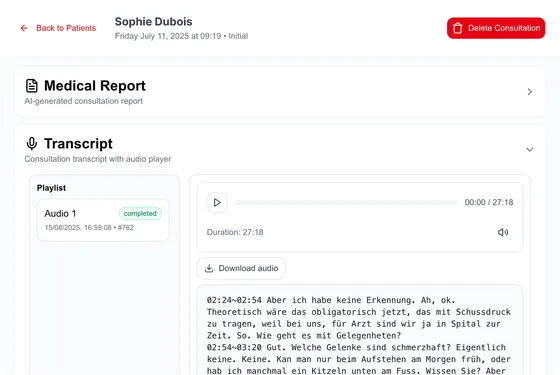Play the consultation audio
The width and height of the screenshot is (560, 375).
[x=217, y=202]
